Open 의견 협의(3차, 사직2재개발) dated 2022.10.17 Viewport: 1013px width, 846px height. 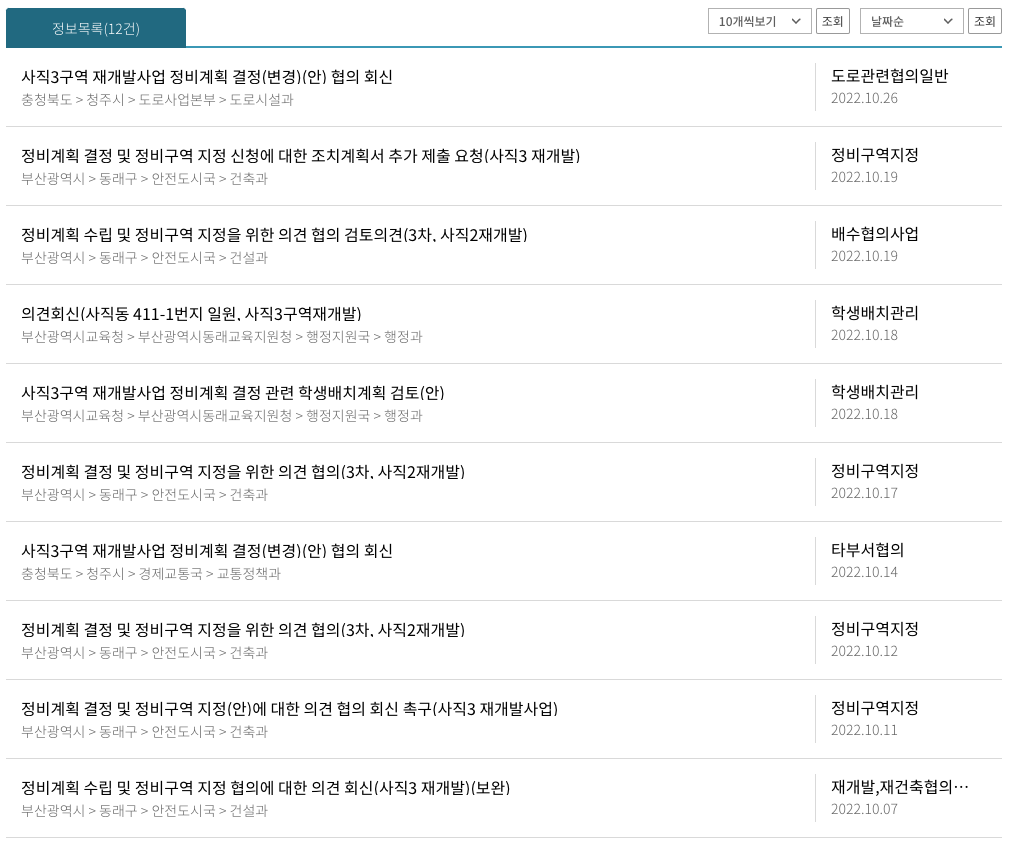(x=243, y=471)
